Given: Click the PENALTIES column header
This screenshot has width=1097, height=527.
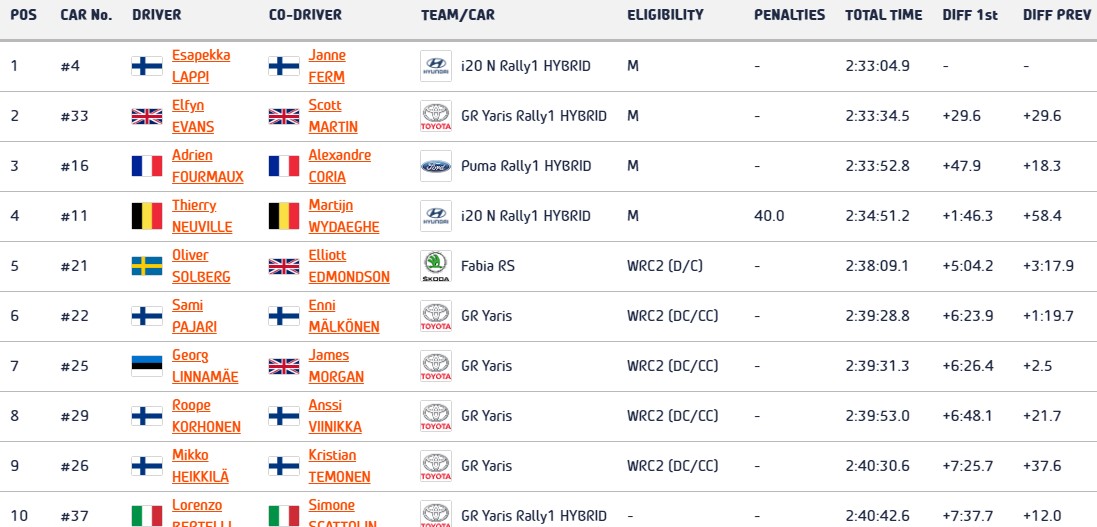Looking at the screenshot, I should [x=790, y=15].
